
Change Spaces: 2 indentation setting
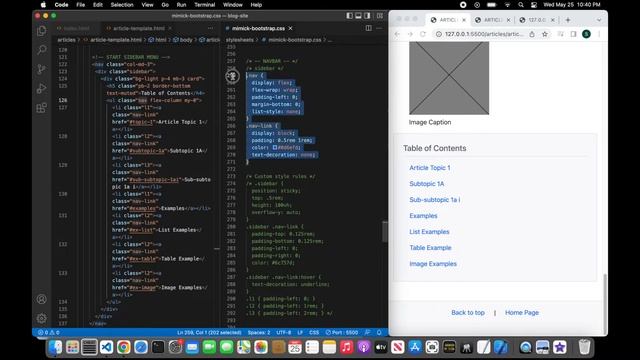click(x=259, y=332)
